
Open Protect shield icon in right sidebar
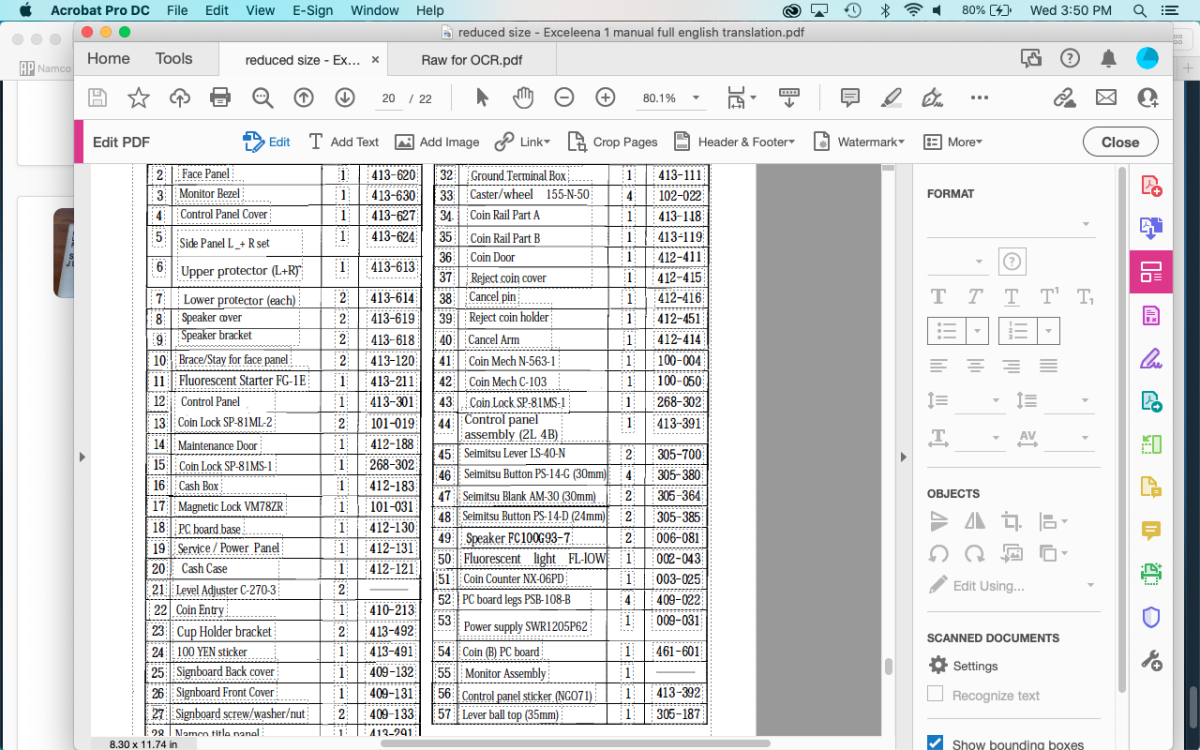1150,617
